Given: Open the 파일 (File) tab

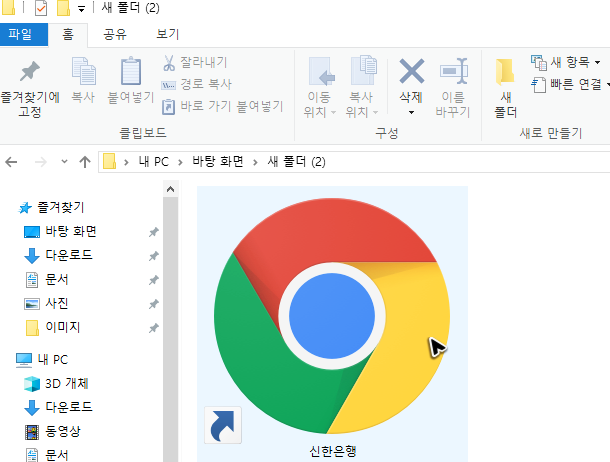Looking at the screenshot, I should (24, 34).
